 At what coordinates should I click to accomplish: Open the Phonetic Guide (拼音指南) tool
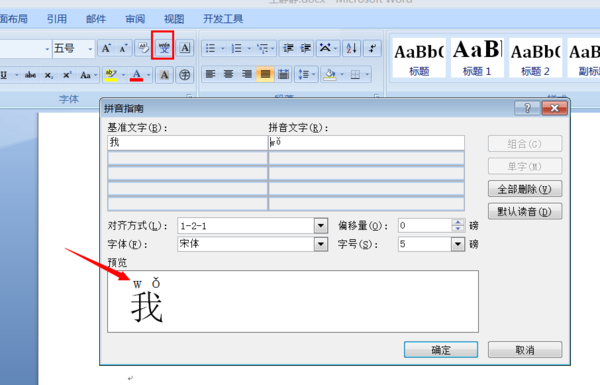(x=164, y=48)
